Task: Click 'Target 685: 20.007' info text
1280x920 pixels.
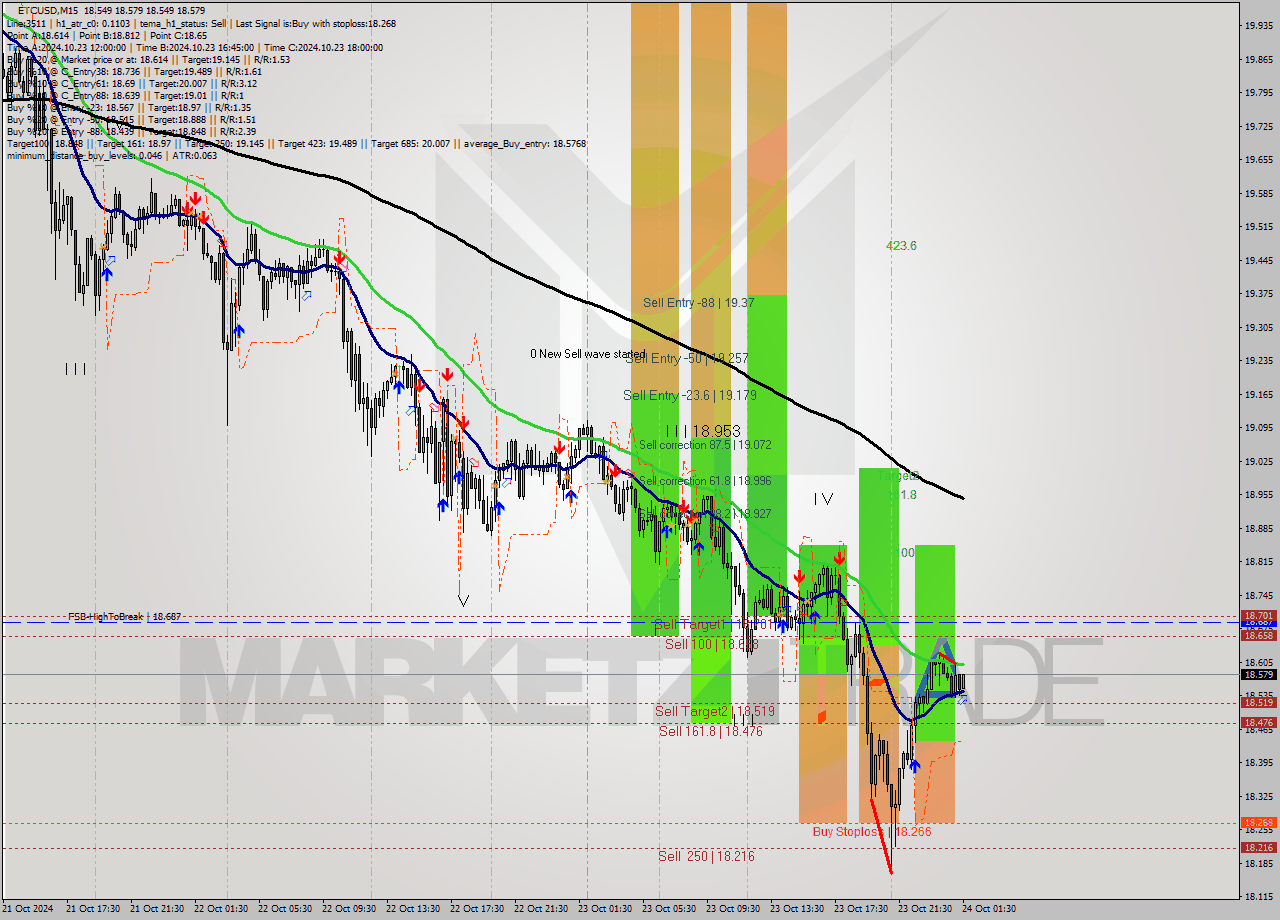Action: point(413,144)
